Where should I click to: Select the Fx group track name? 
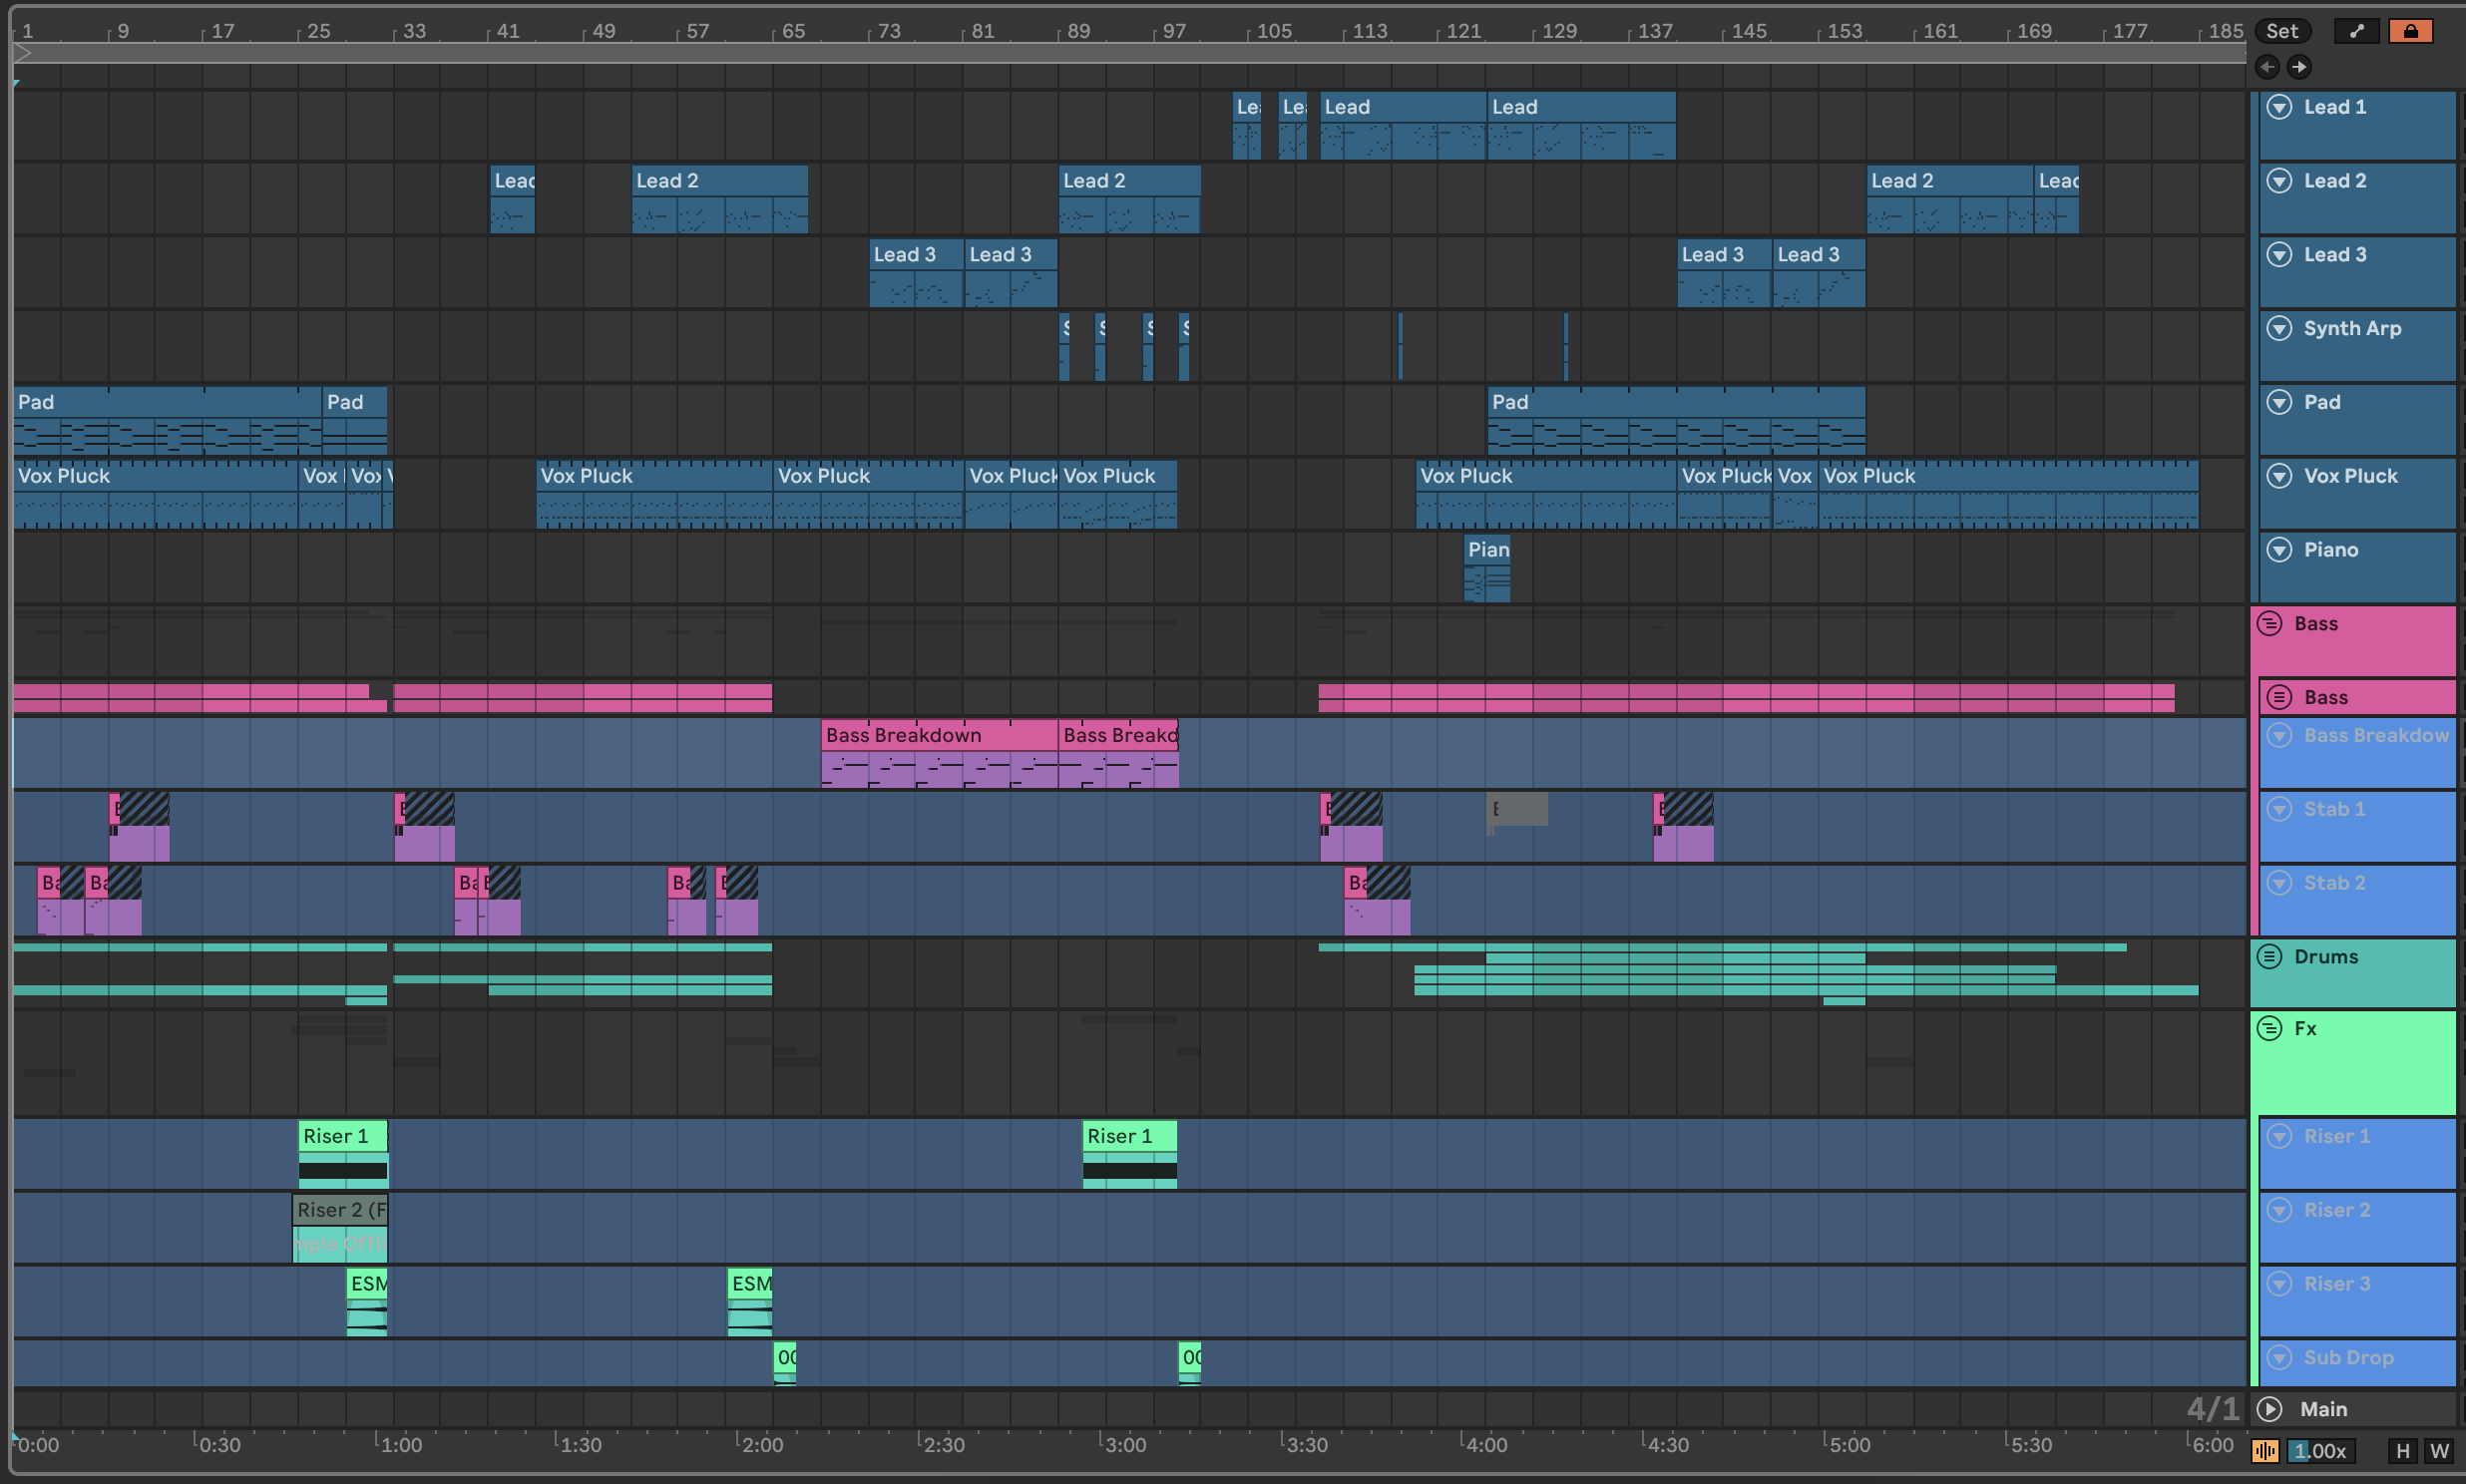(2305, 1029)
